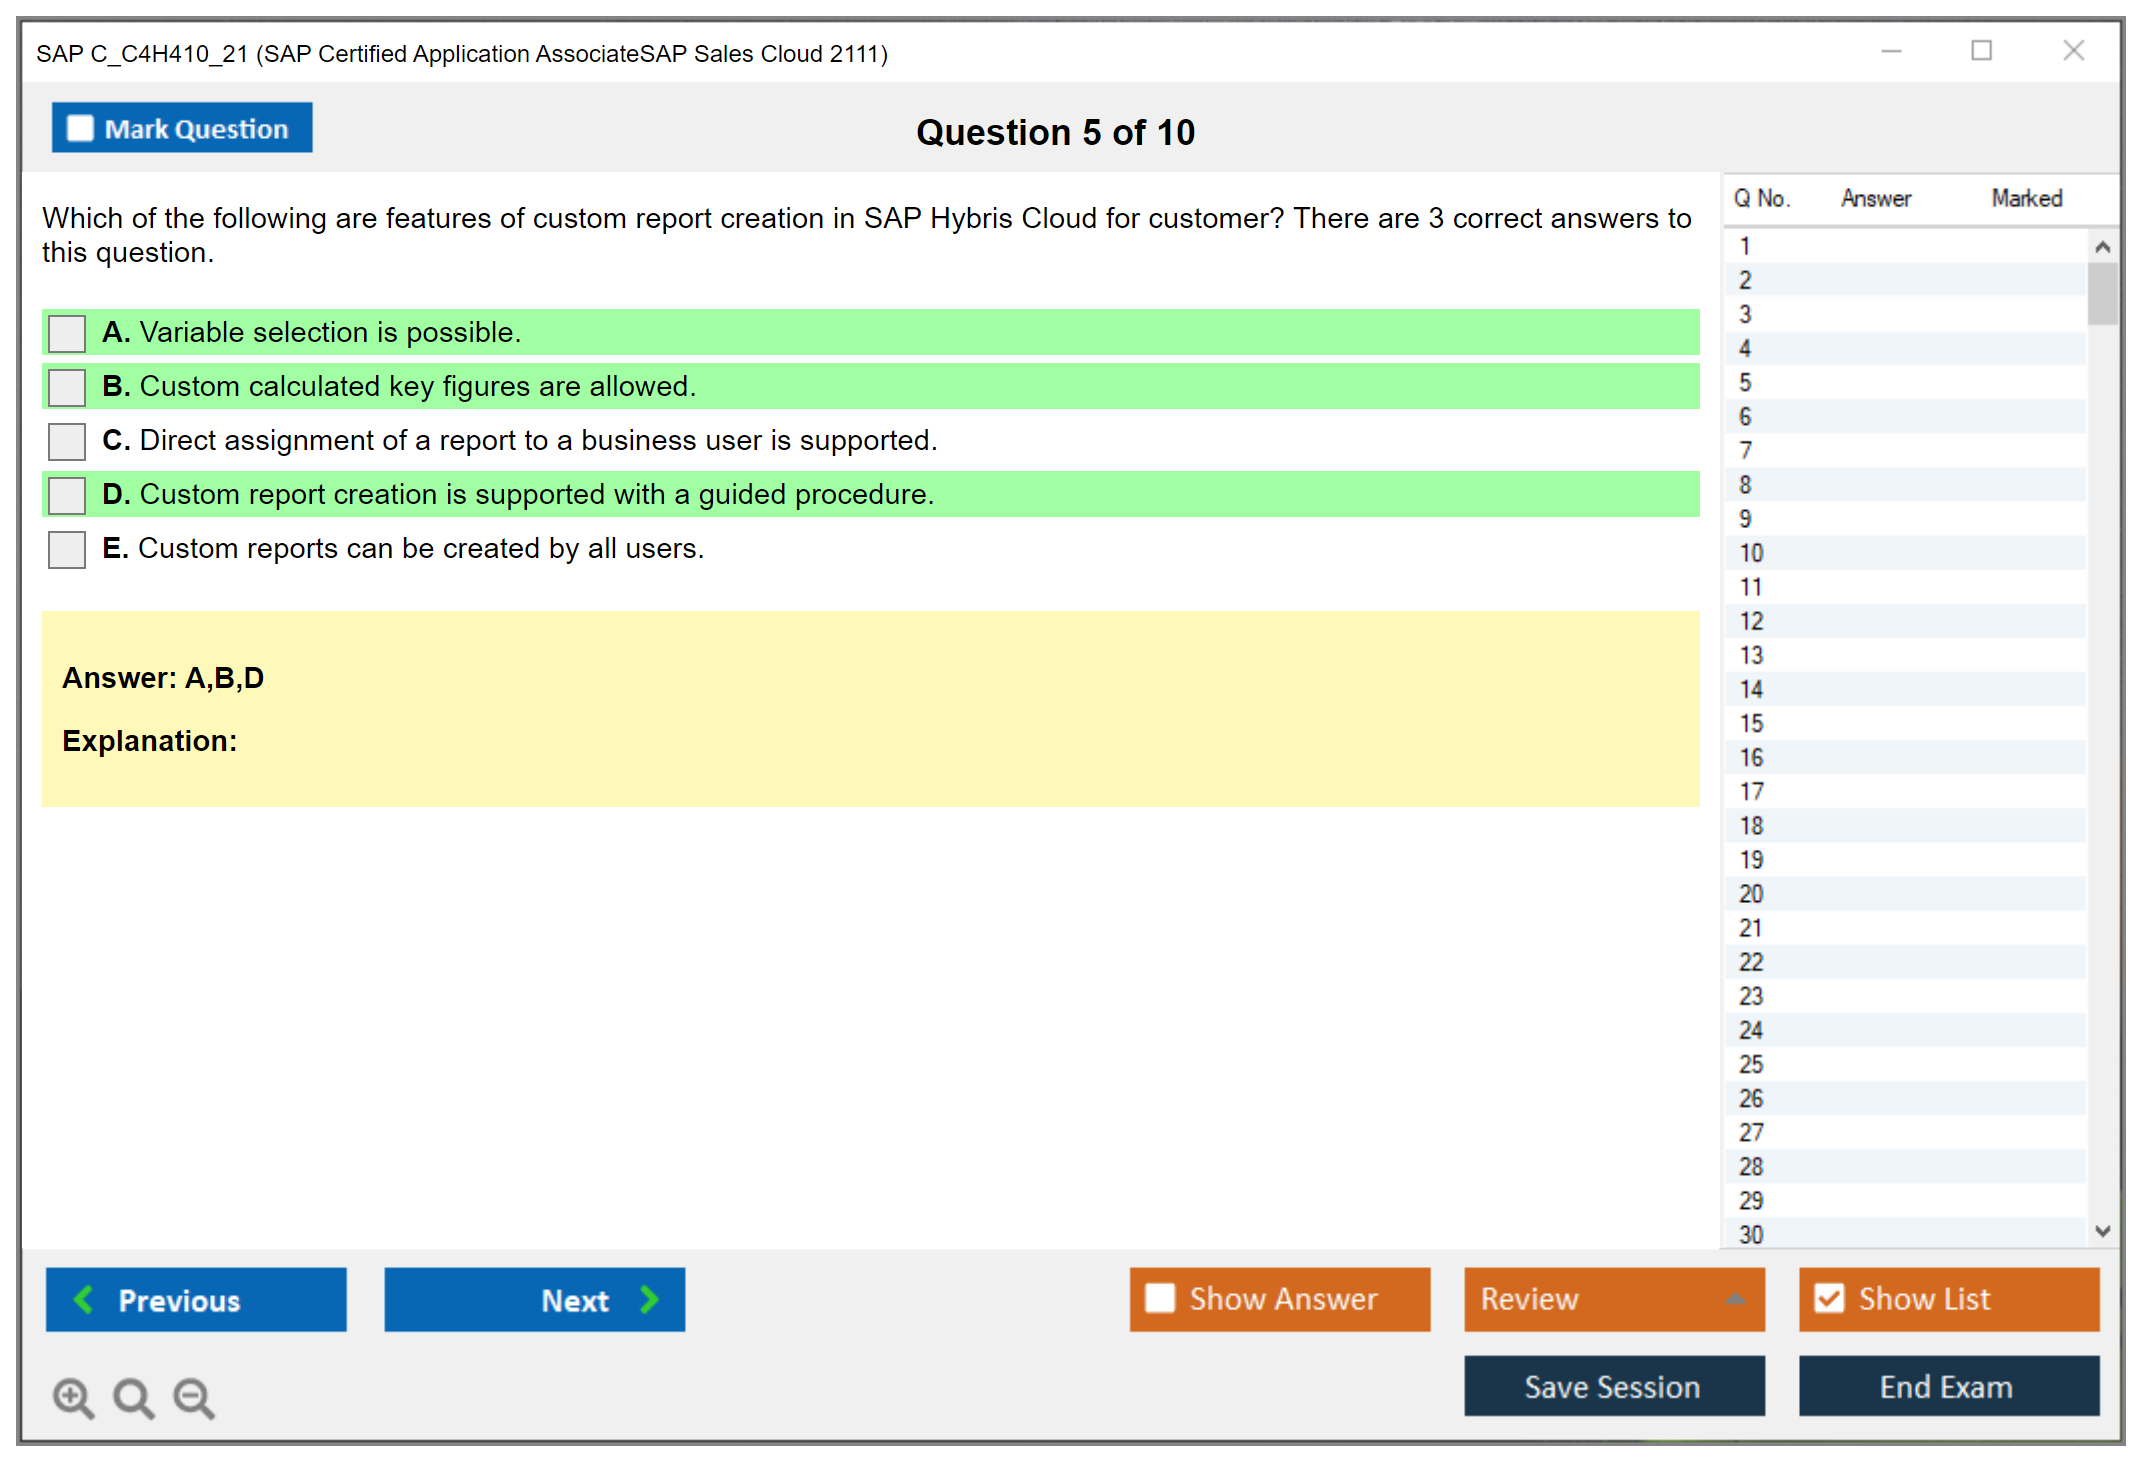The image size is (2150, 1470).
Task: Jump to question 21 in the list
Action: (x=1752, y=928)
